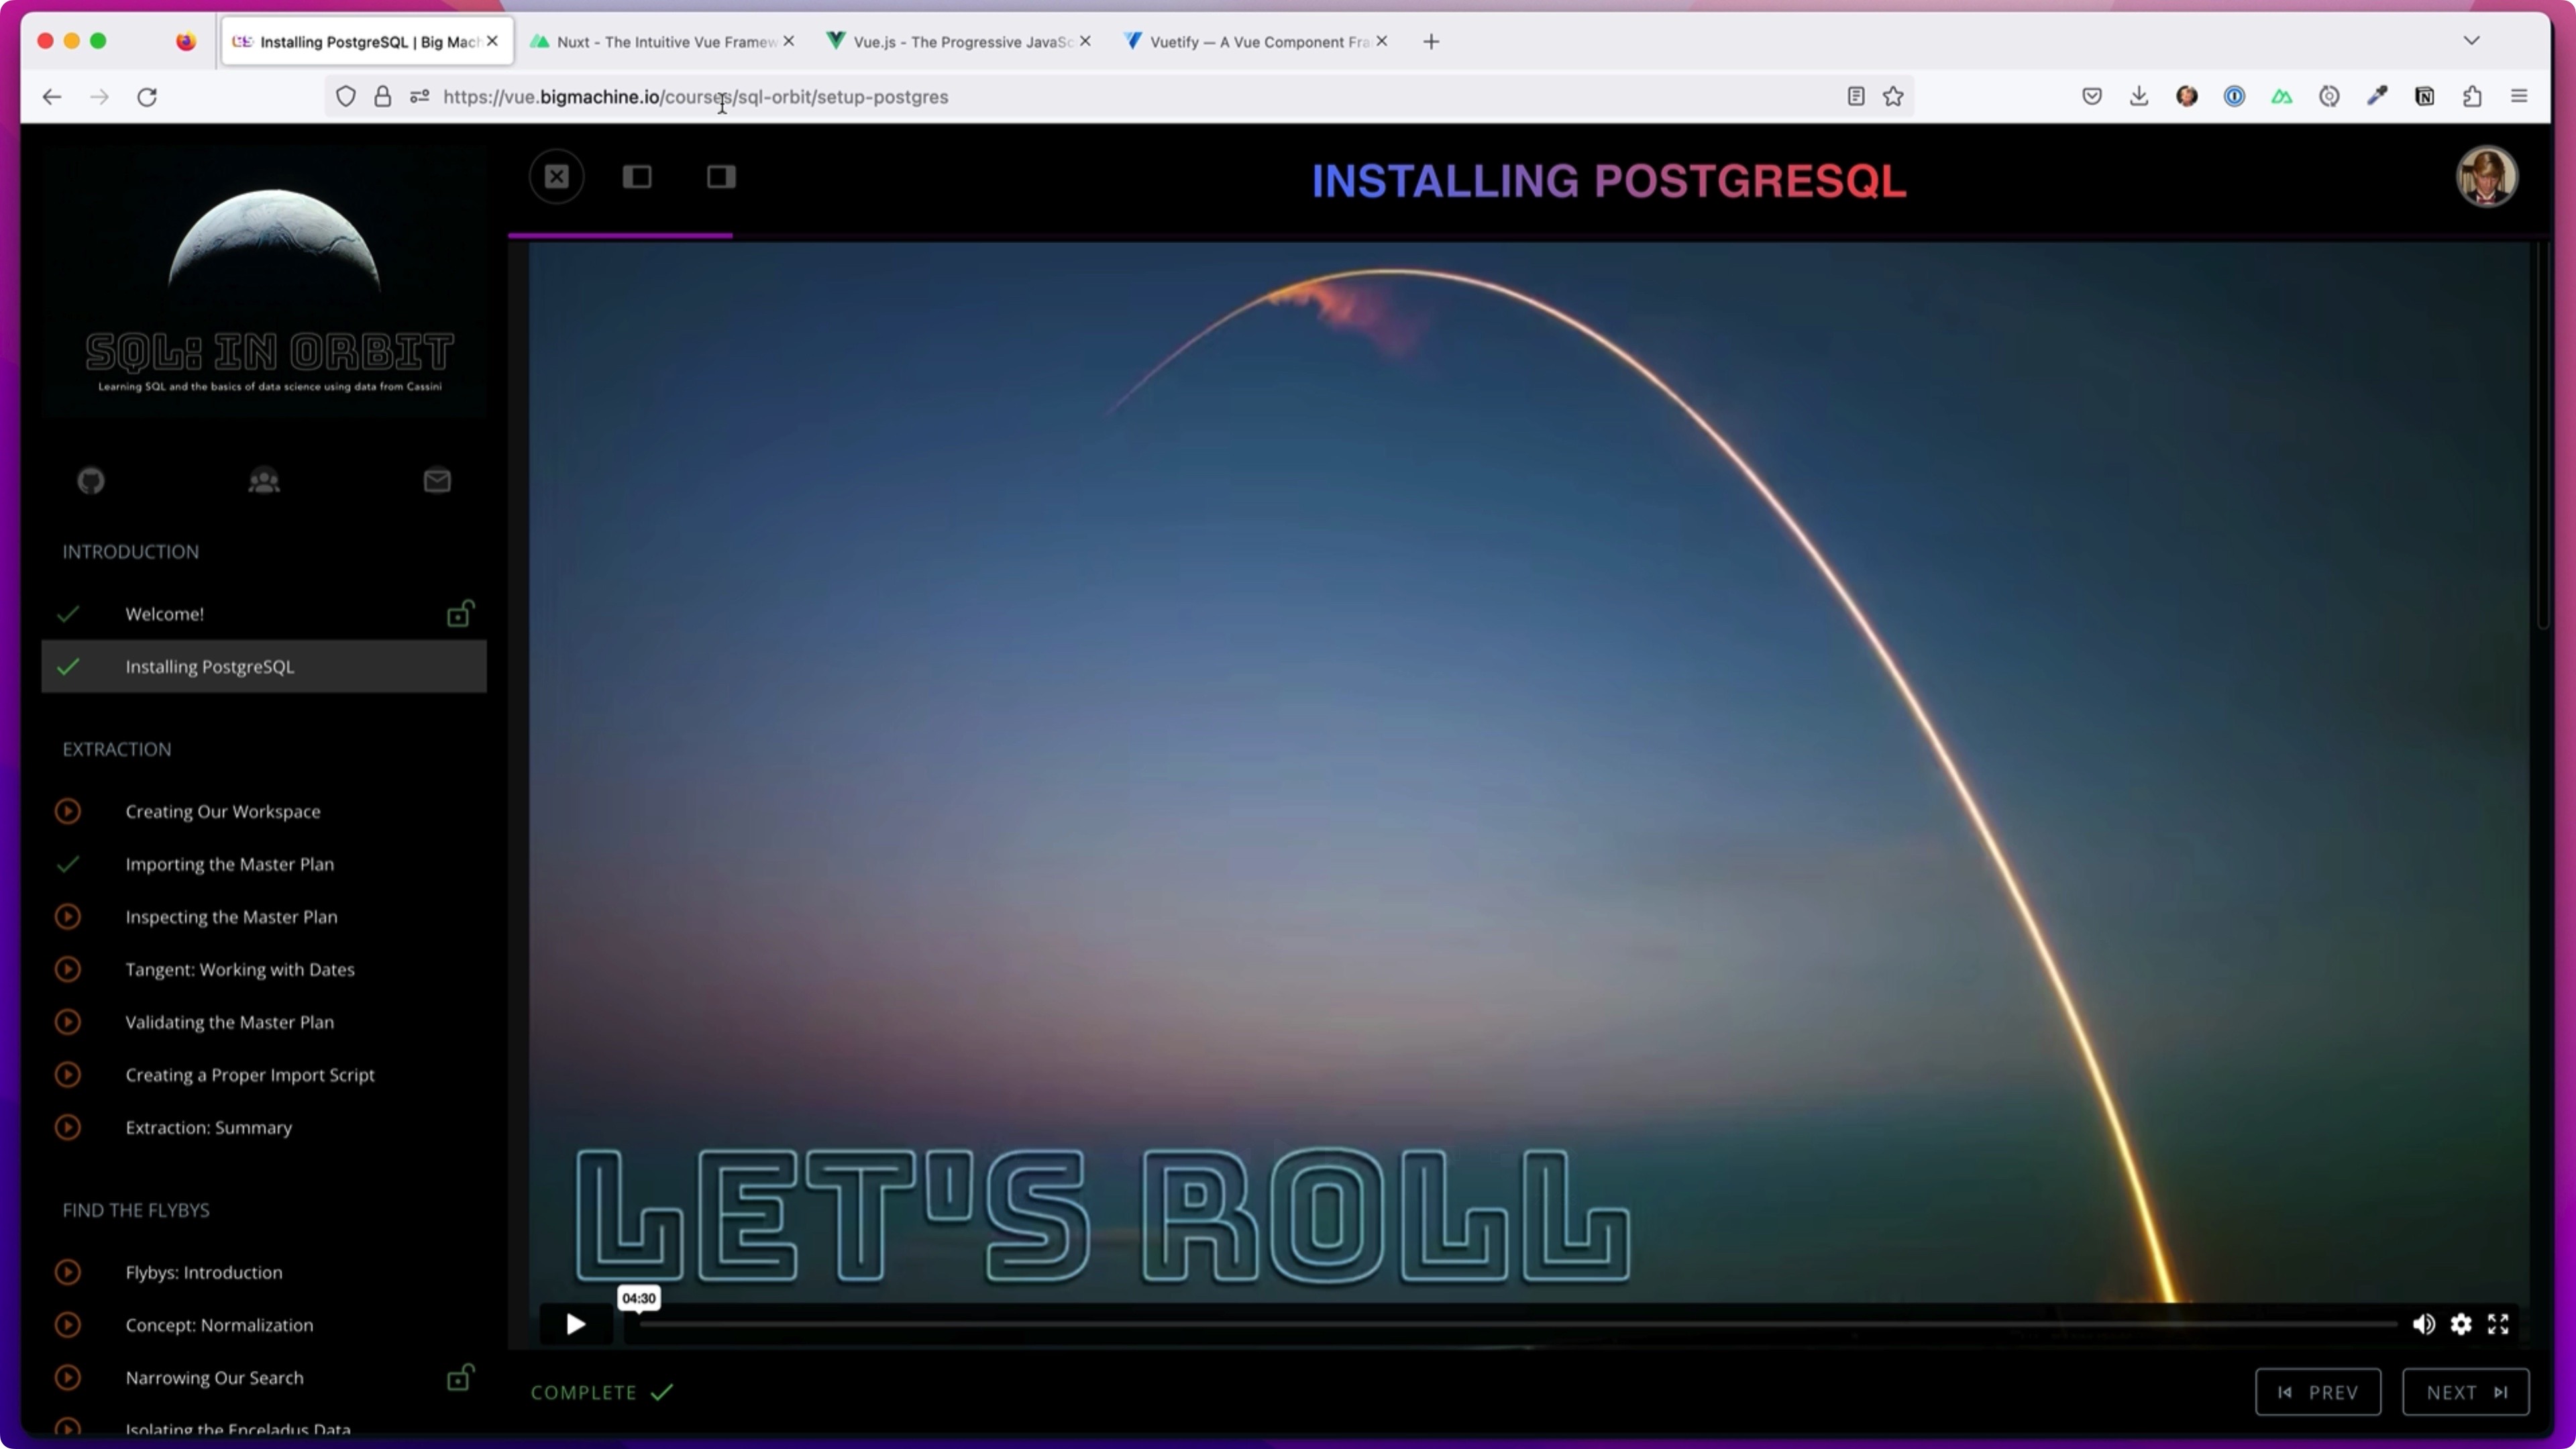2576x1449 pixels.
Task: Seek along the video progress bar
Action: 1518,1324
